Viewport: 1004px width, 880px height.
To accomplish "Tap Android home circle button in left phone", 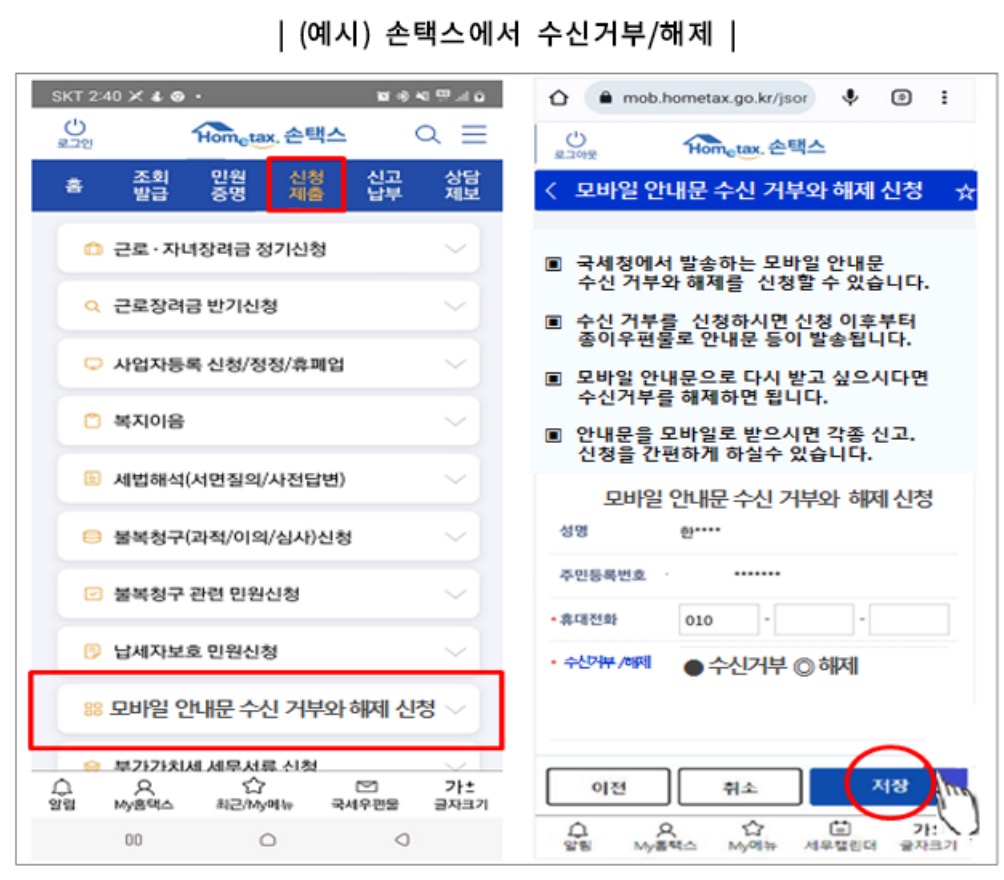I will [268, 839].
